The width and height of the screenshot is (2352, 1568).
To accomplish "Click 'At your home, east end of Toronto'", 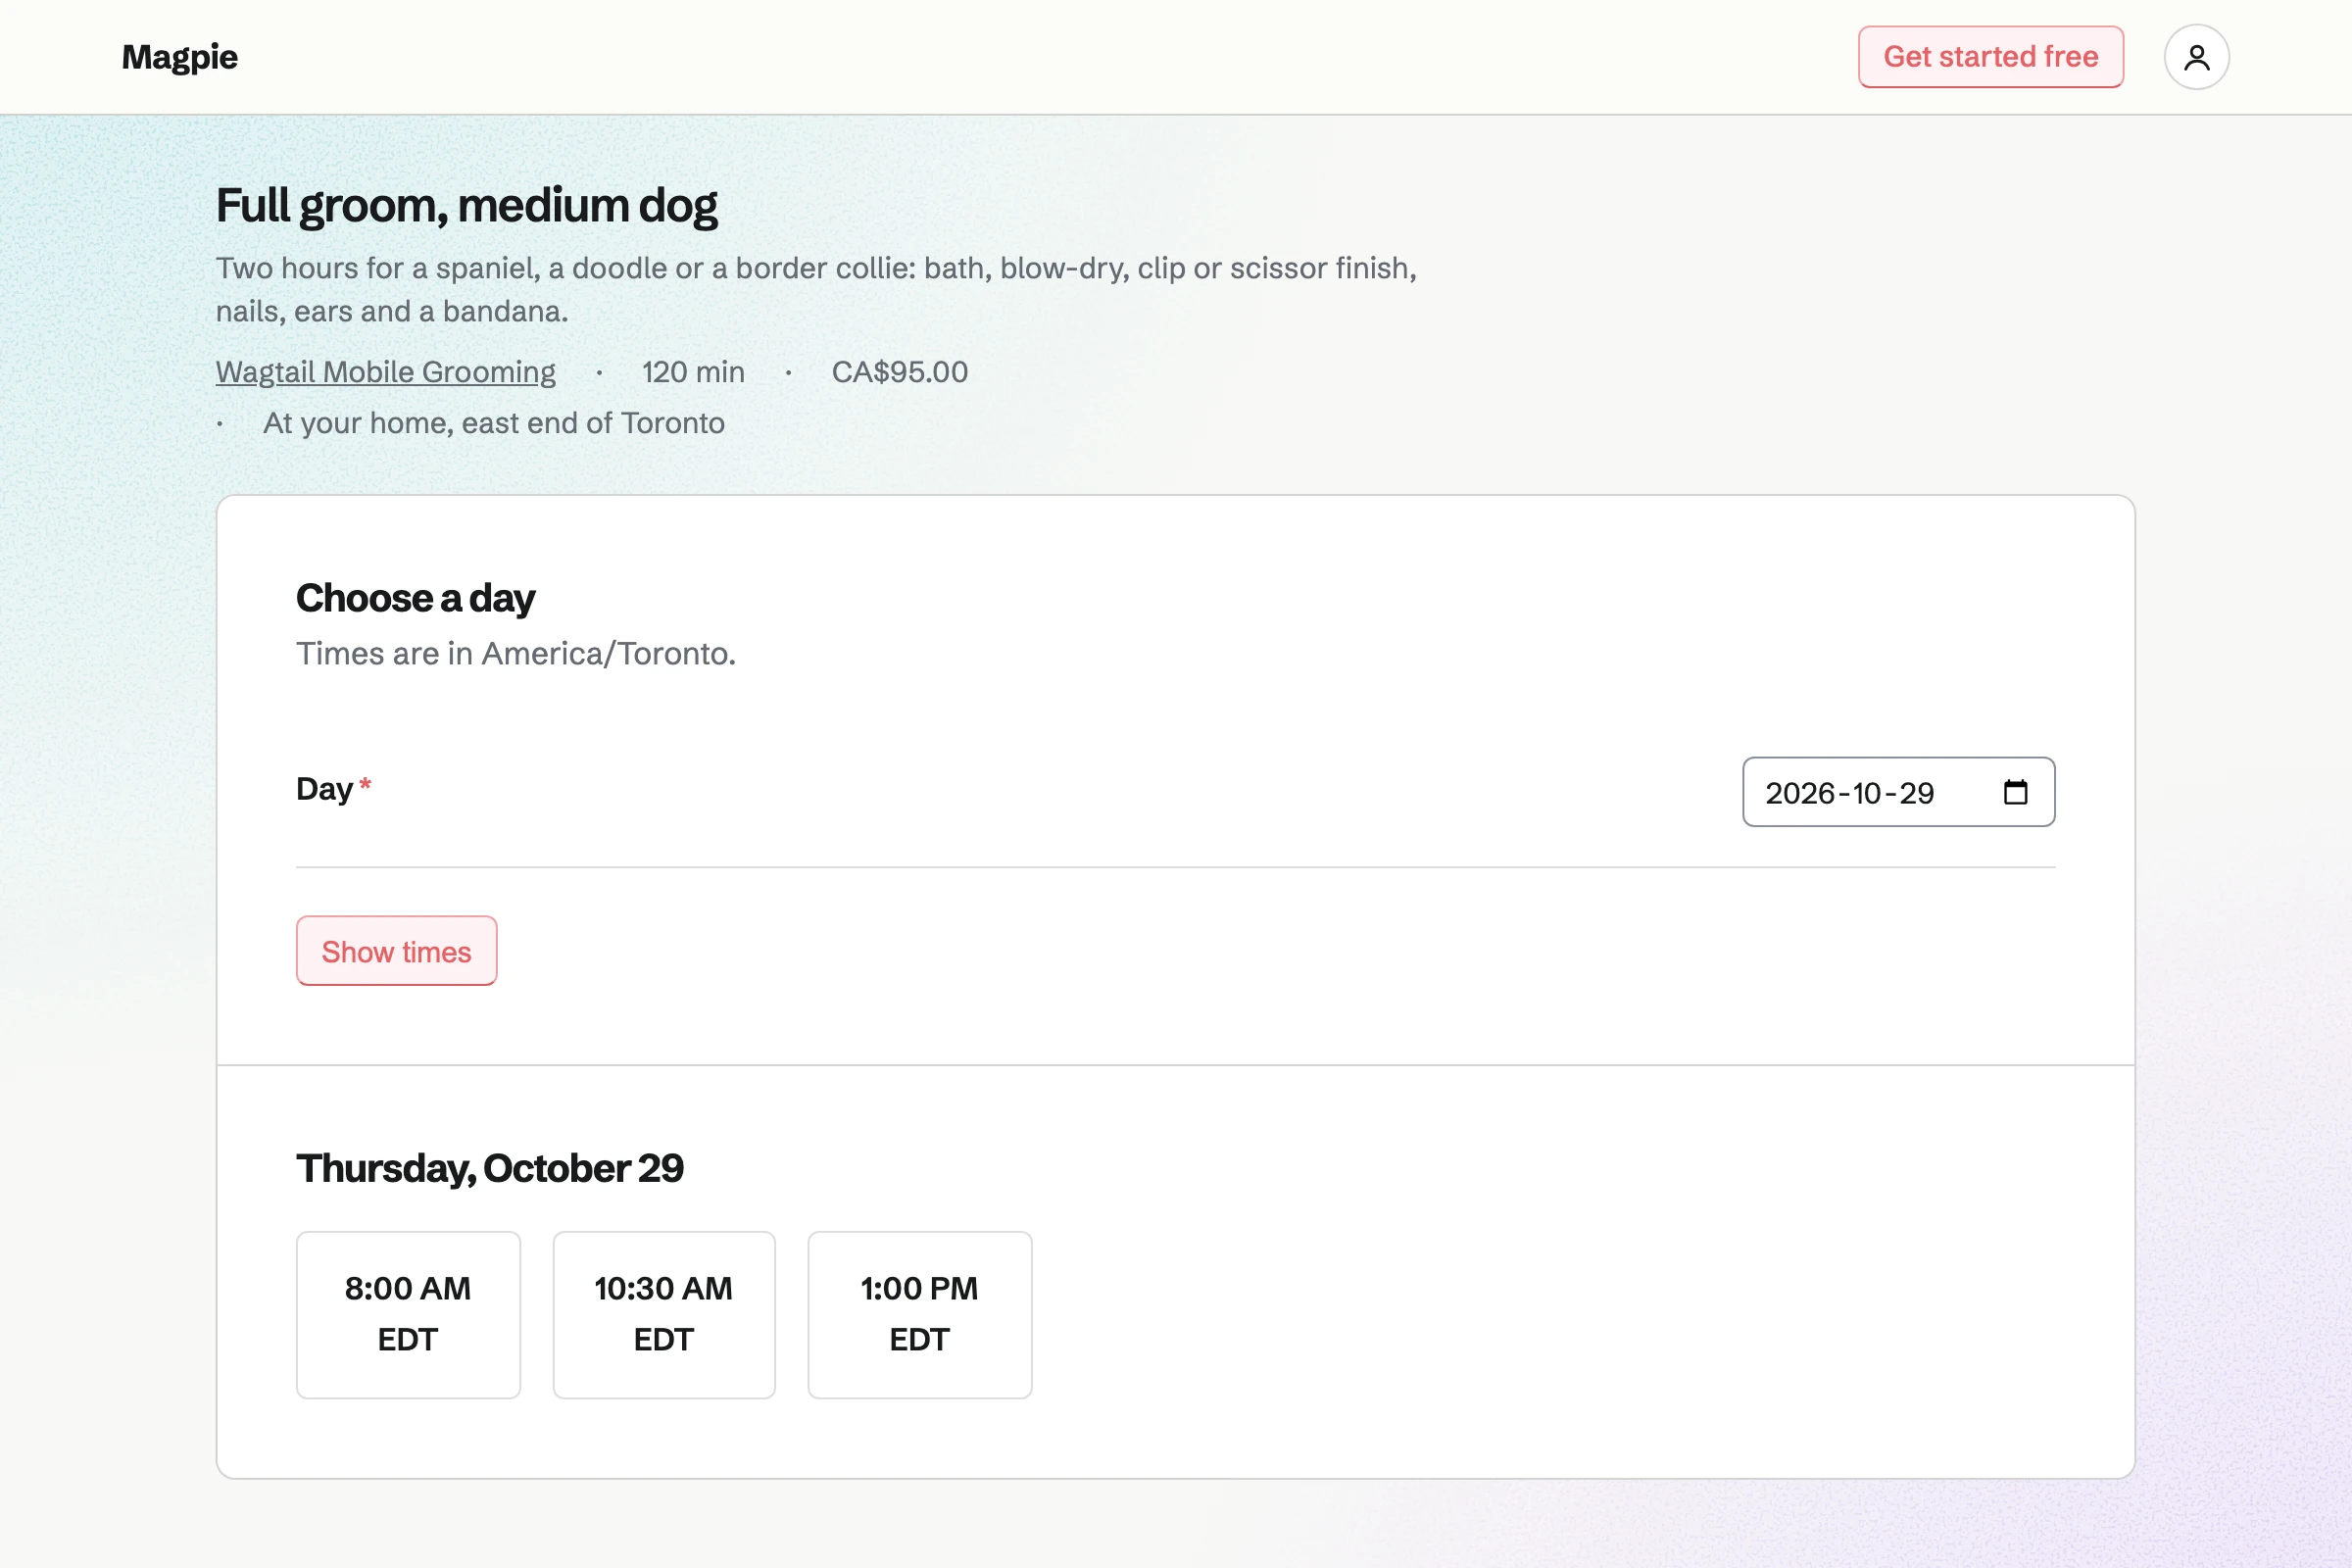I will [493, 423].
